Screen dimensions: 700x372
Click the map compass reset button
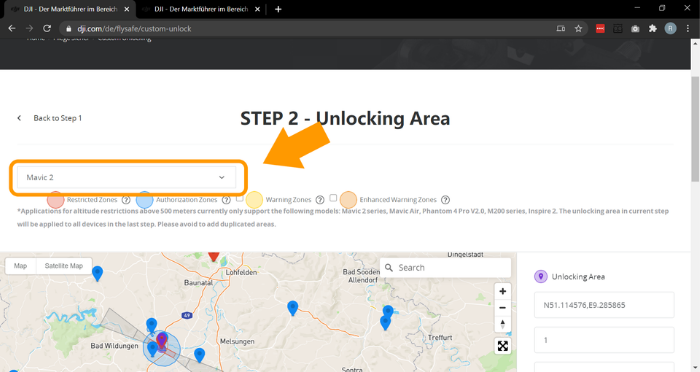(503, 324)
